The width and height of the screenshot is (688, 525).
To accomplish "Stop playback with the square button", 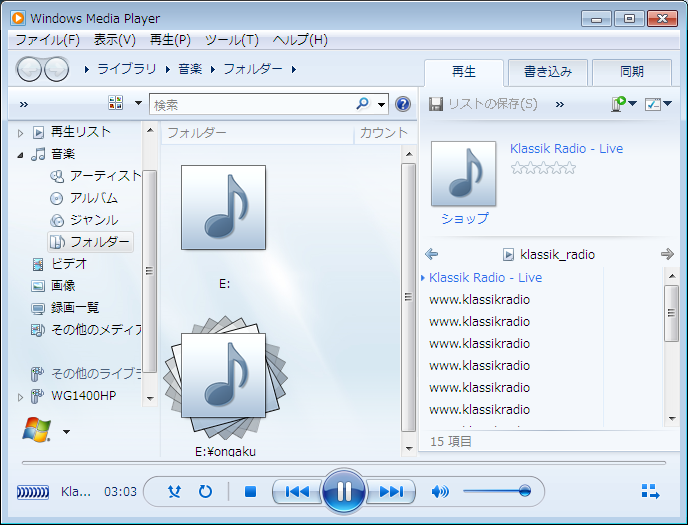I will point(250,491).
